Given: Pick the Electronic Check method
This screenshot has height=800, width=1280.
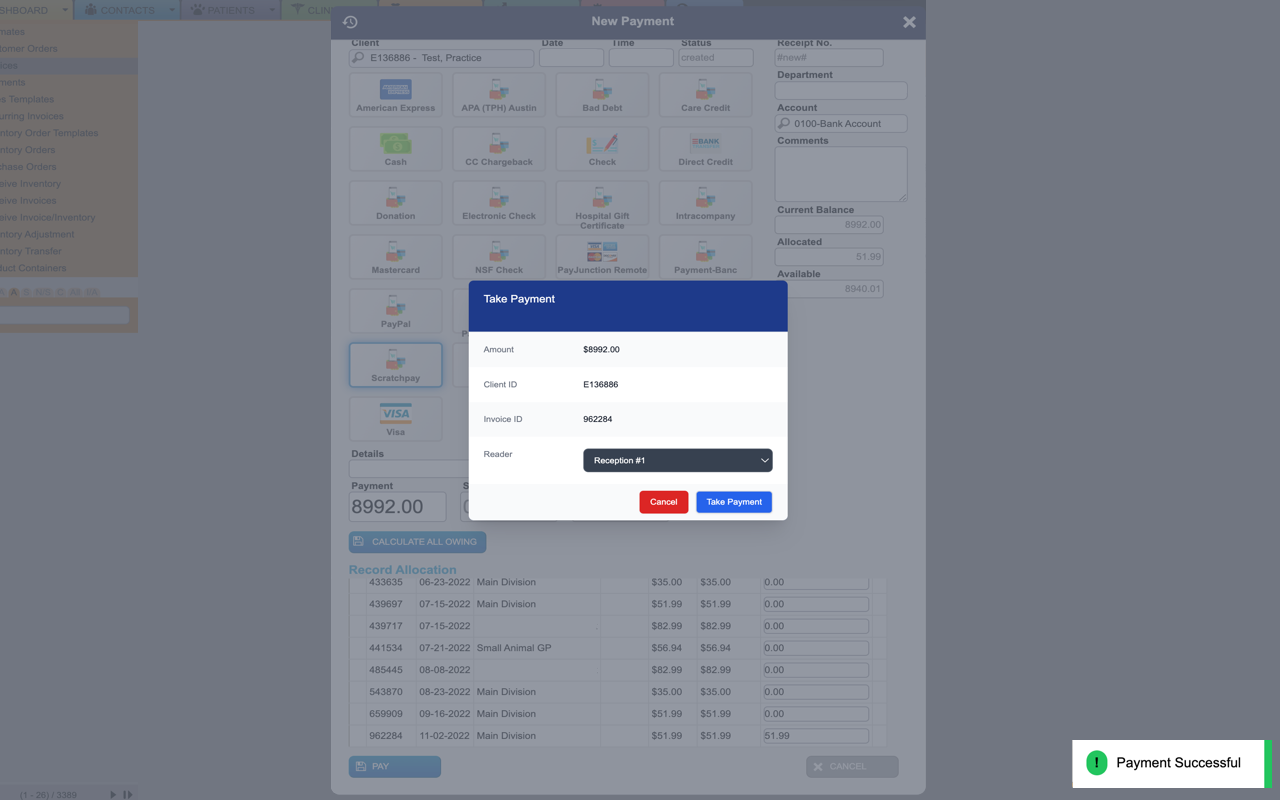Looking at the screenshot, I should pyautogui.click(x=499, y=203).
